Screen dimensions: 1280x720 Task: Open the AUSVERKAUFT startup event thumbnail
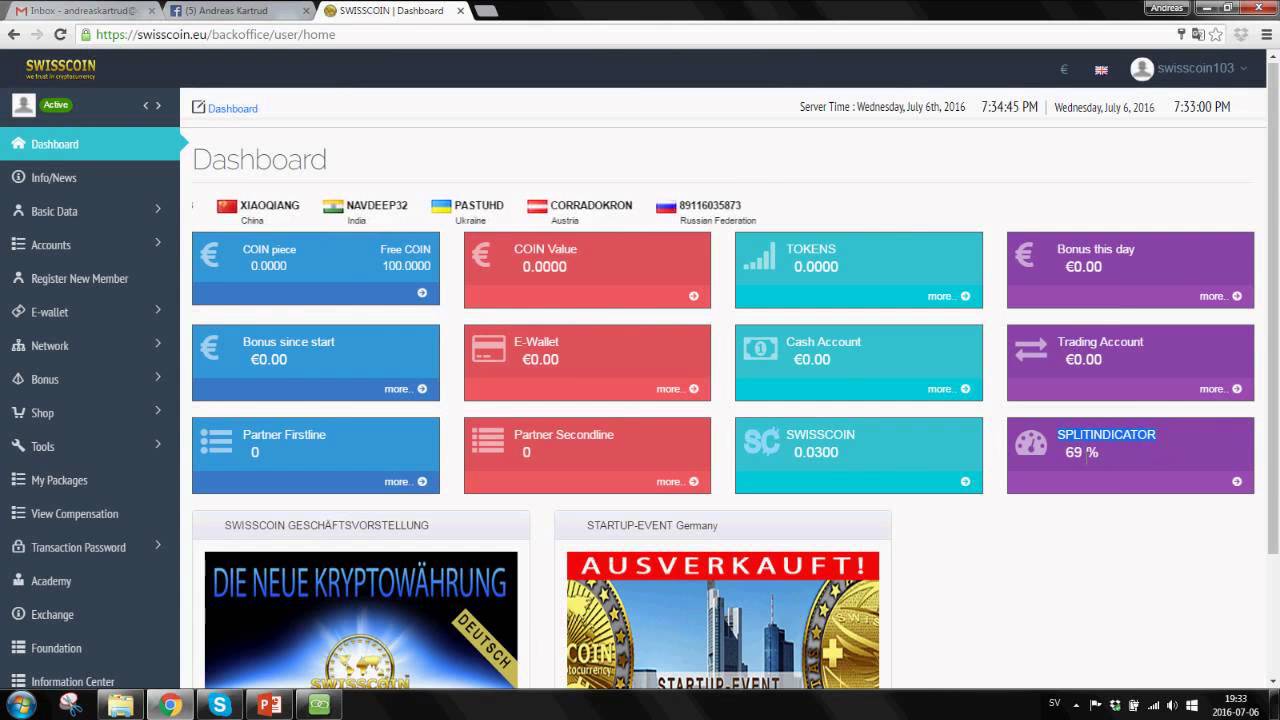point(723,620)
